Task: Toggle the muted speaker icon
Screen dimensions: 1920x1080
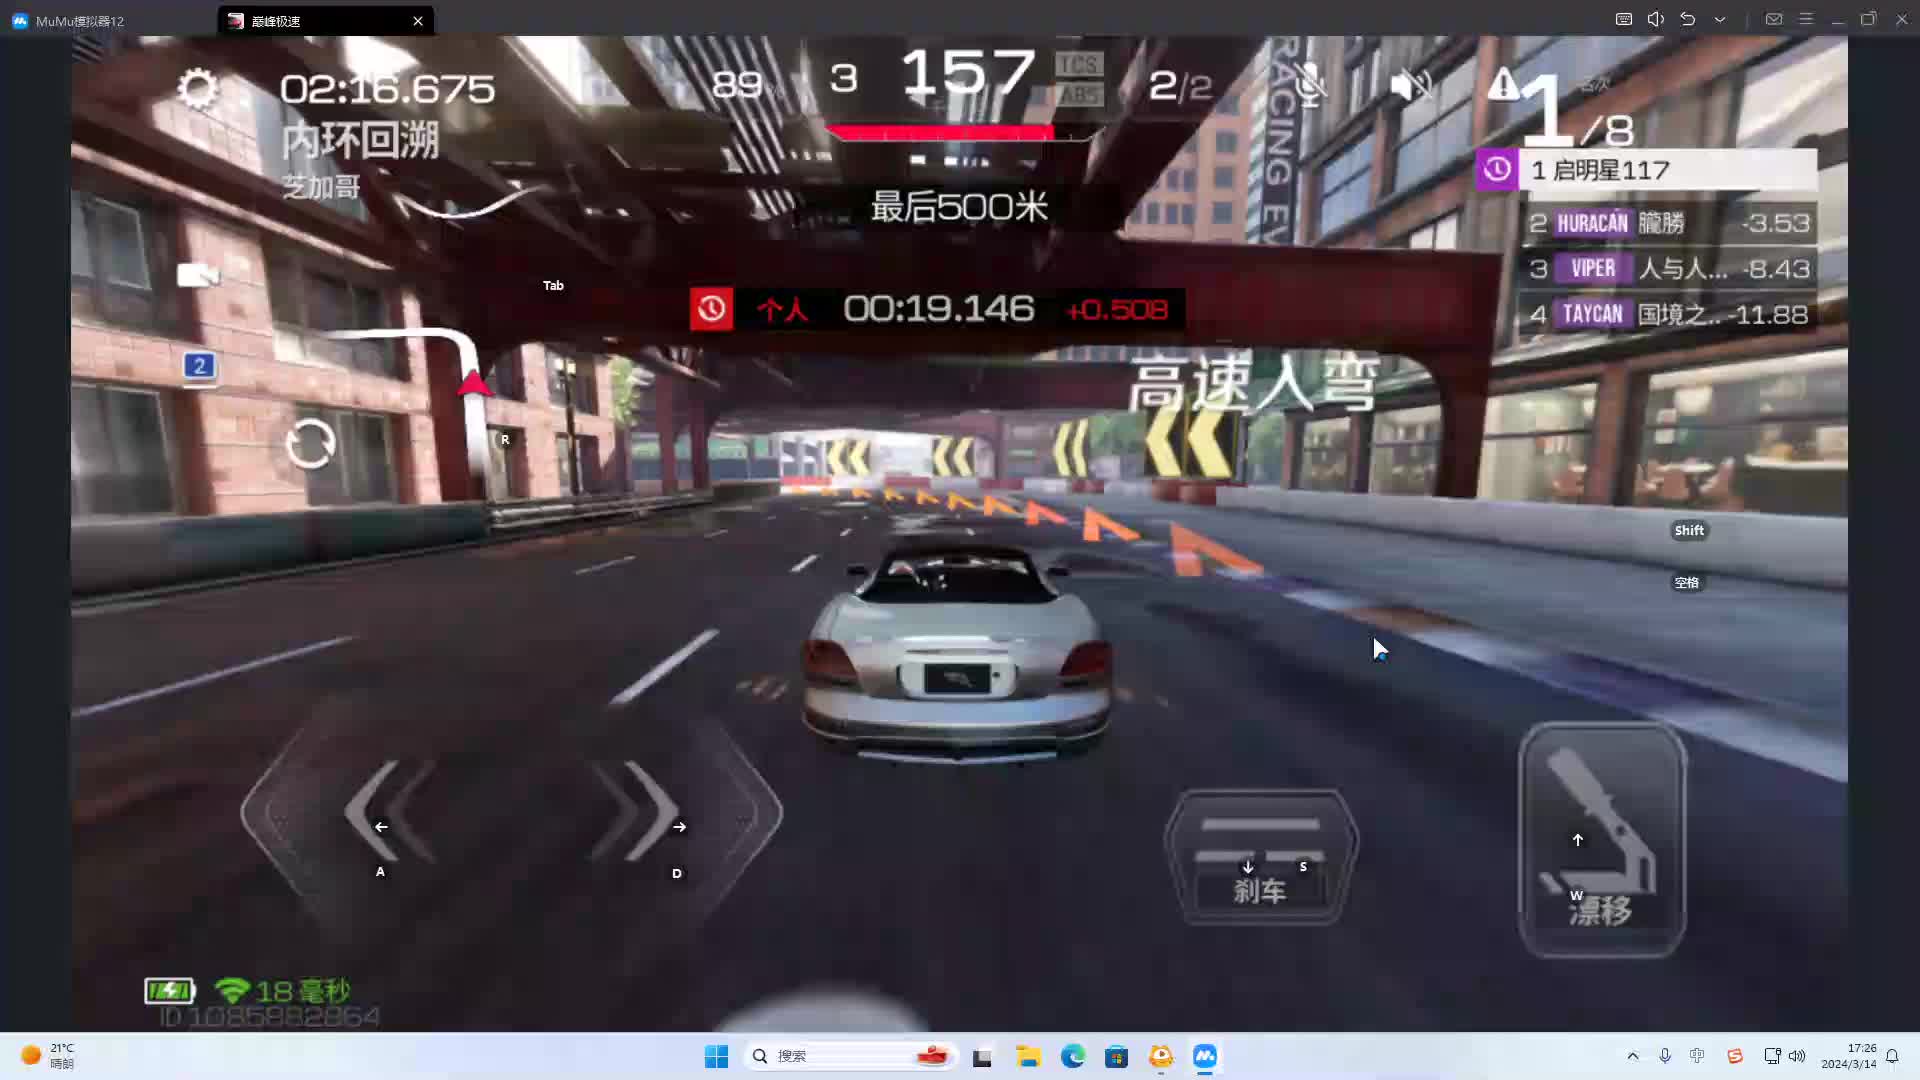Action: point(1411,85)
